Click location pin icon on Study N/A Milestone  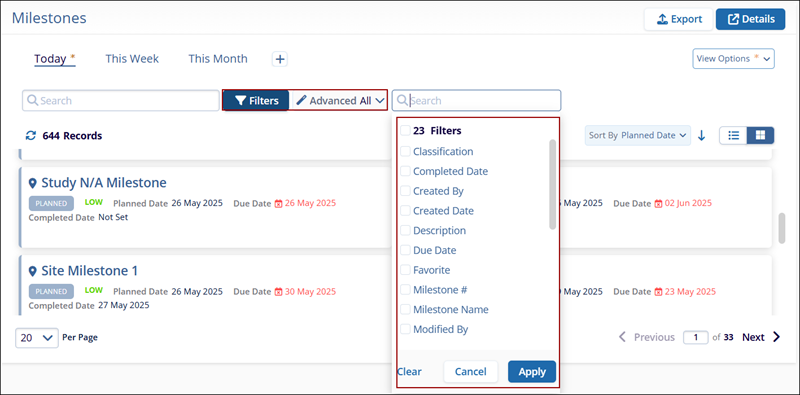click(x=33, y=183)
